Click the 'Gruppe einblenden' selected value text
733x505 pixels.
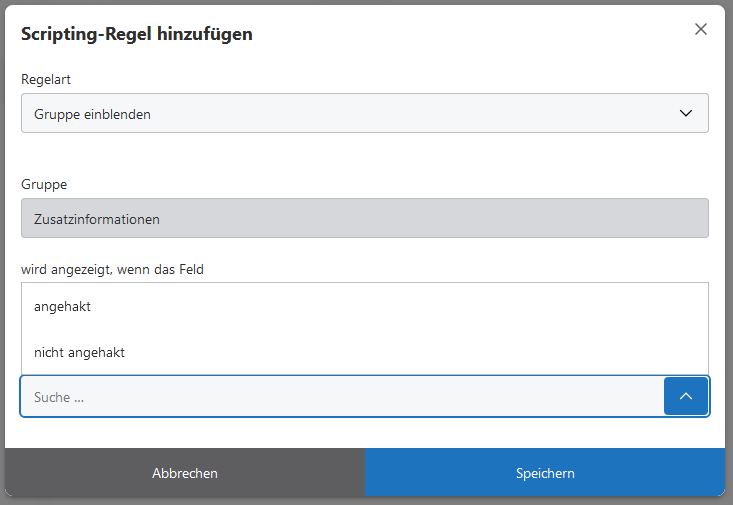click(92, 114)
